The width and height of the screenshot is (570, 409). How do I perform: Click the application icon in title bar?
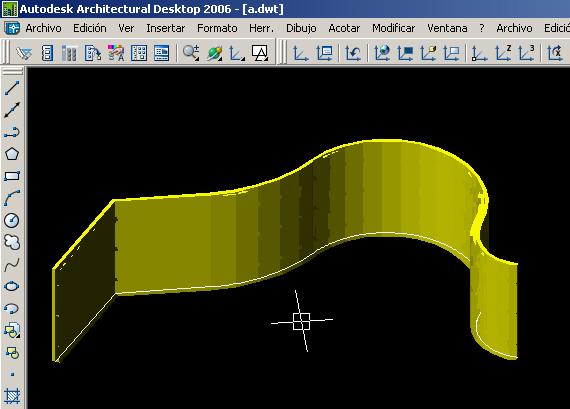click(x=9, y=9)
